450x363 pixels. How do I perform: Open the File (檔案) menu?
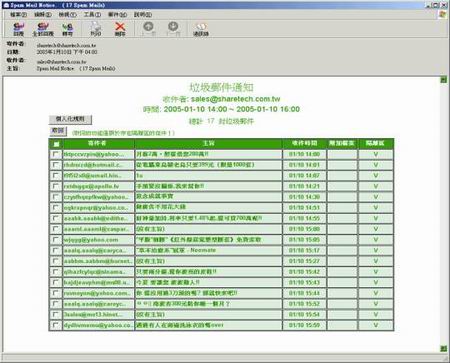click(x=18, y=15)
